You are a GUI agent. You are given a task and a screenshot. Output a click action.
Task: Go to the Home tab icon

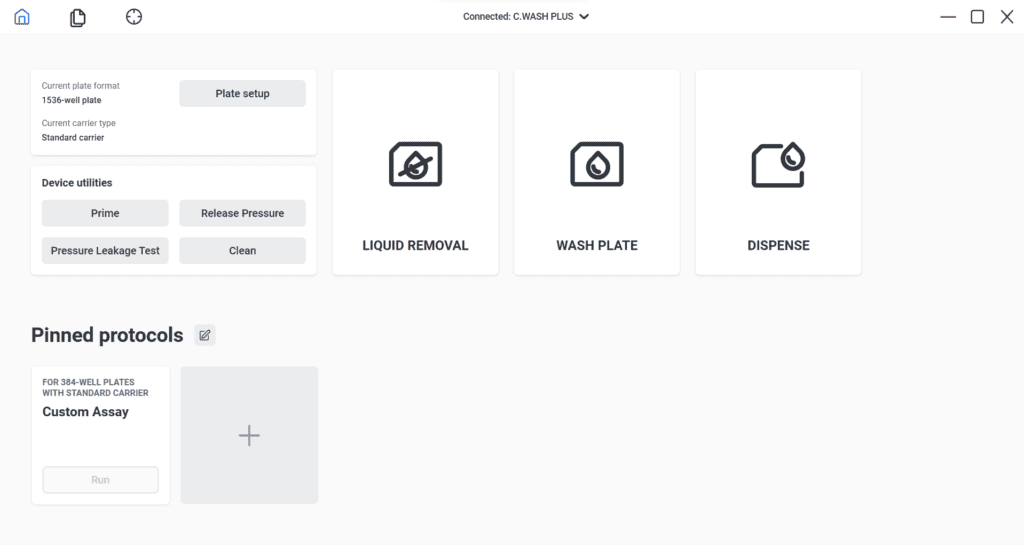(21, 17)
